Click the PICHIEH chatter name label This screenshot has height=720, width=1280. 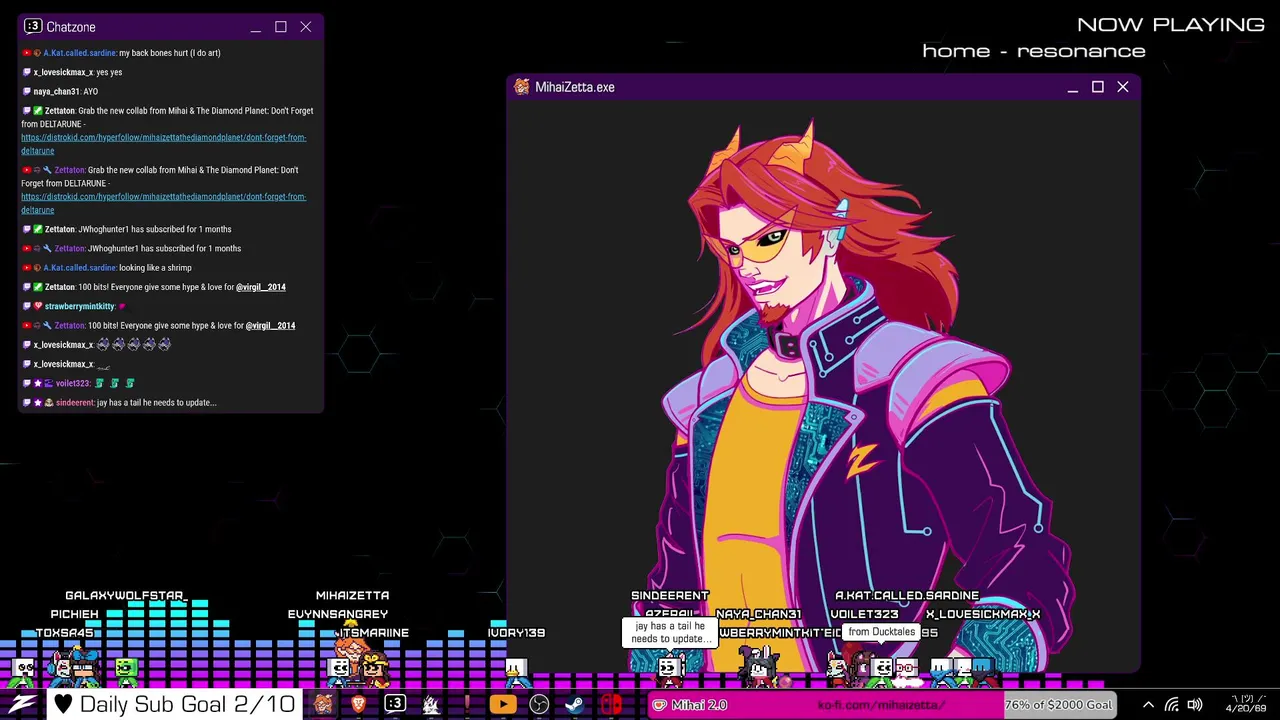click(x=75, y=614)
